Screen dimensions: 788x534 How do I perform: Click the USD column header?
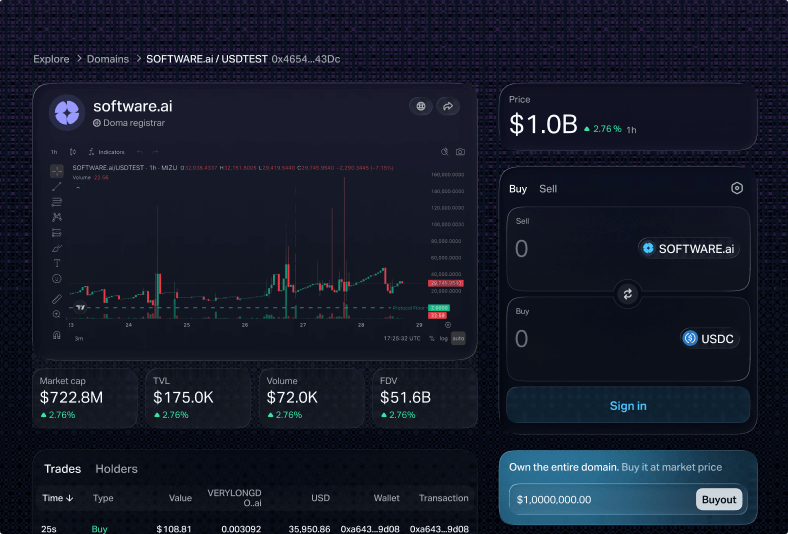point(320,498)
